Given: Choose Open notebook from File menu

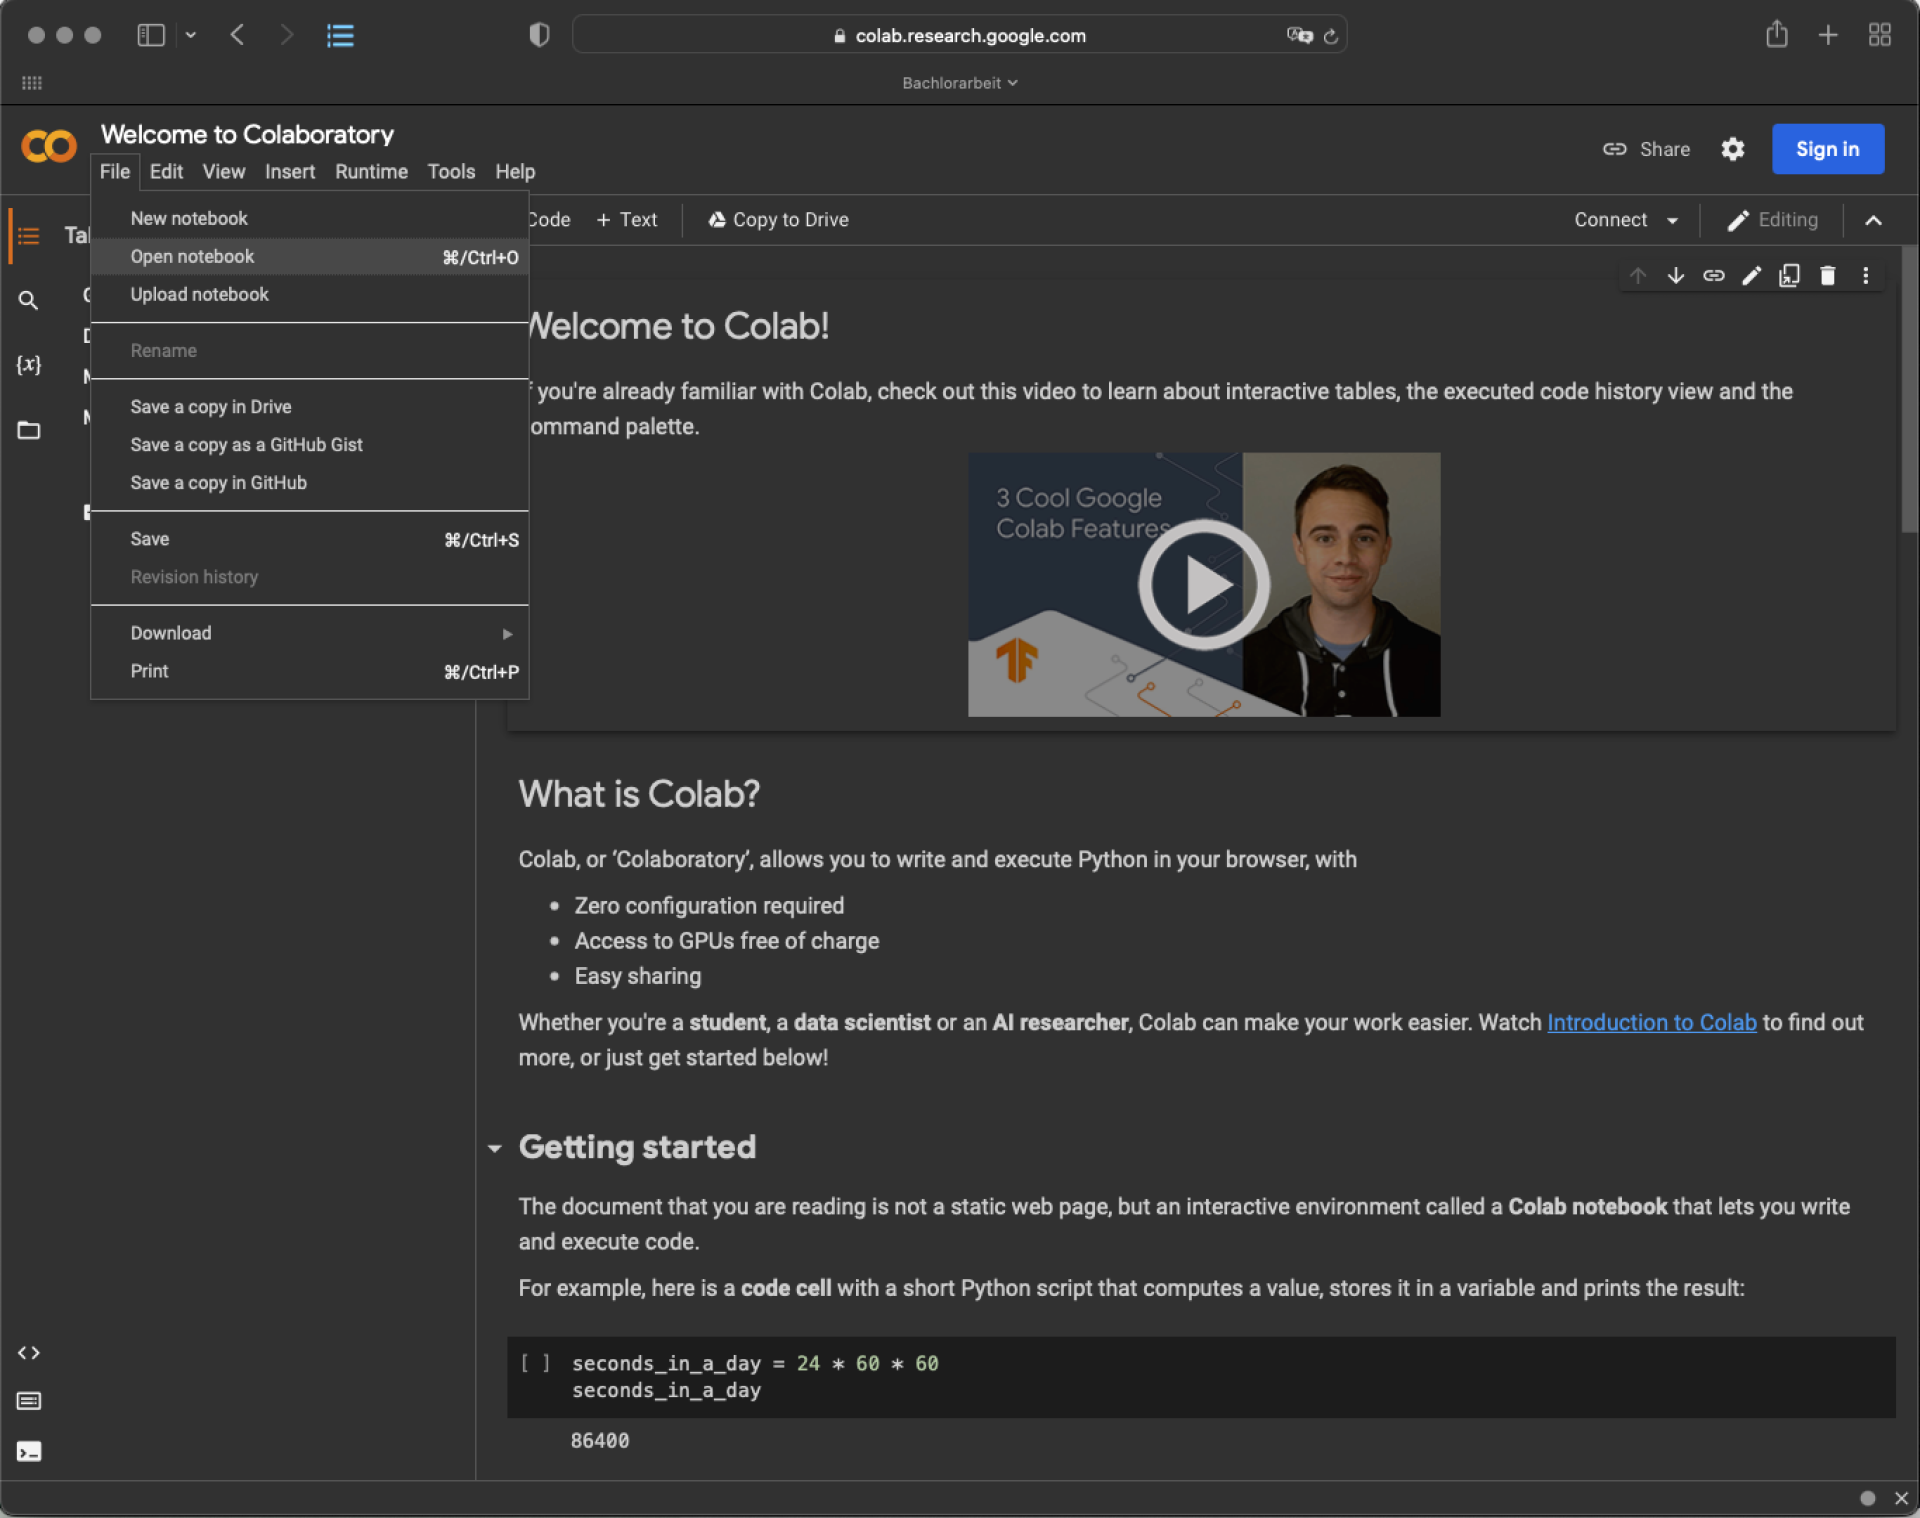Looking at the screenshot, I should [x=309, y=256].
